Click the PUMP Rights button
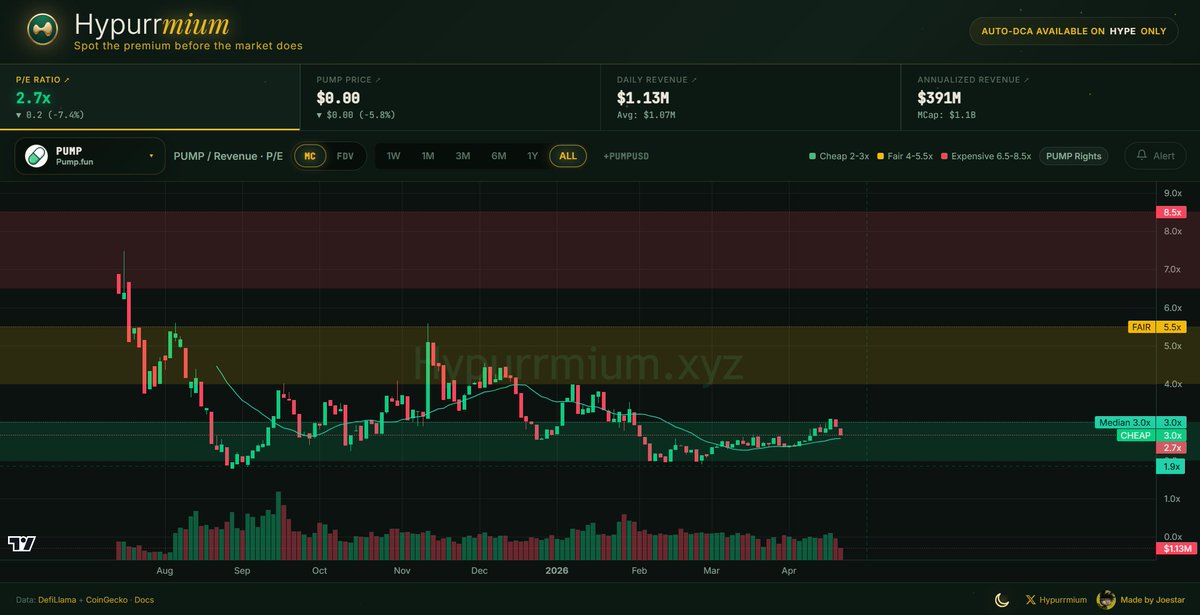Image resolution: width=1200 pixels, height=615 pixels. 1073,156
